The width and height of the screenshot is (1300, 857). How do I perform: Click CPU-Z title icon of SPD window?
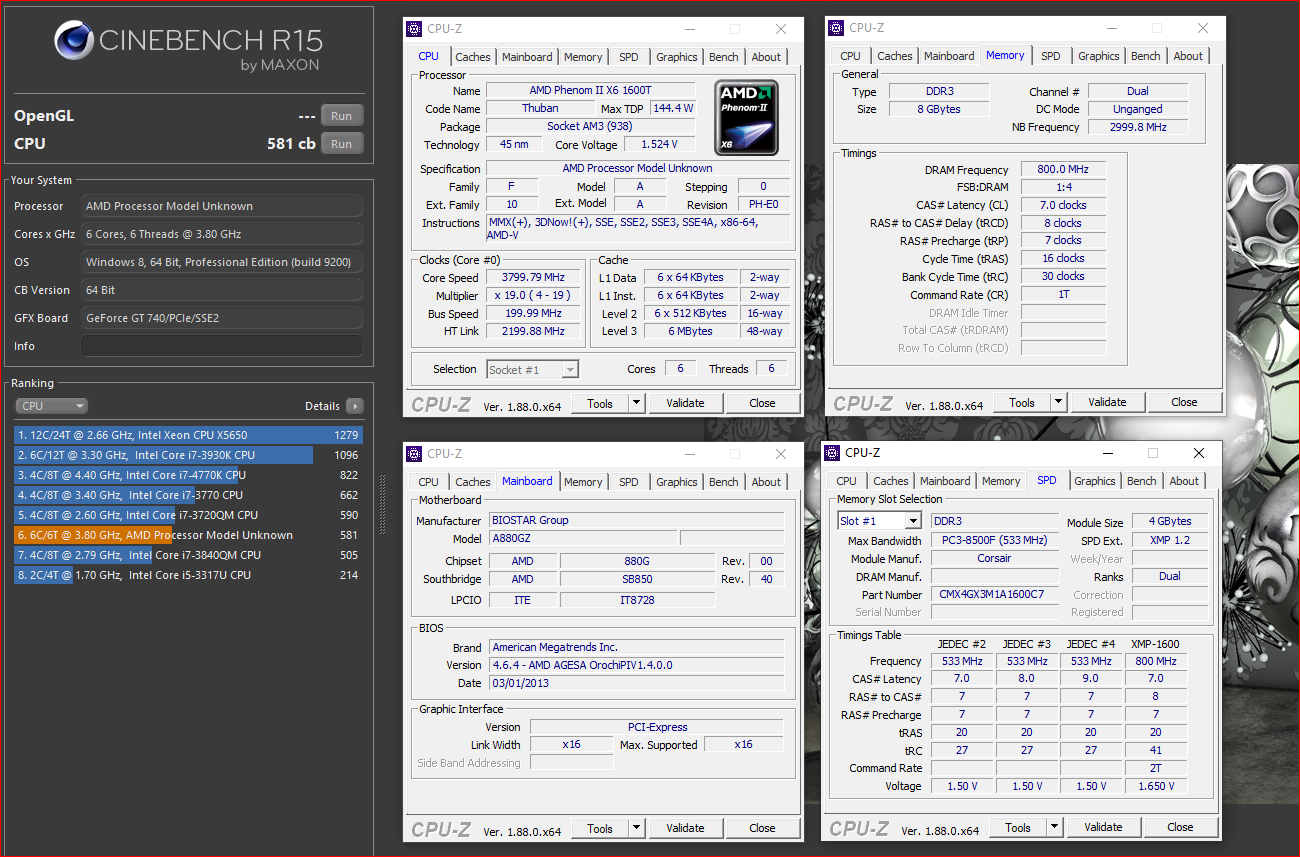(832, 453)
